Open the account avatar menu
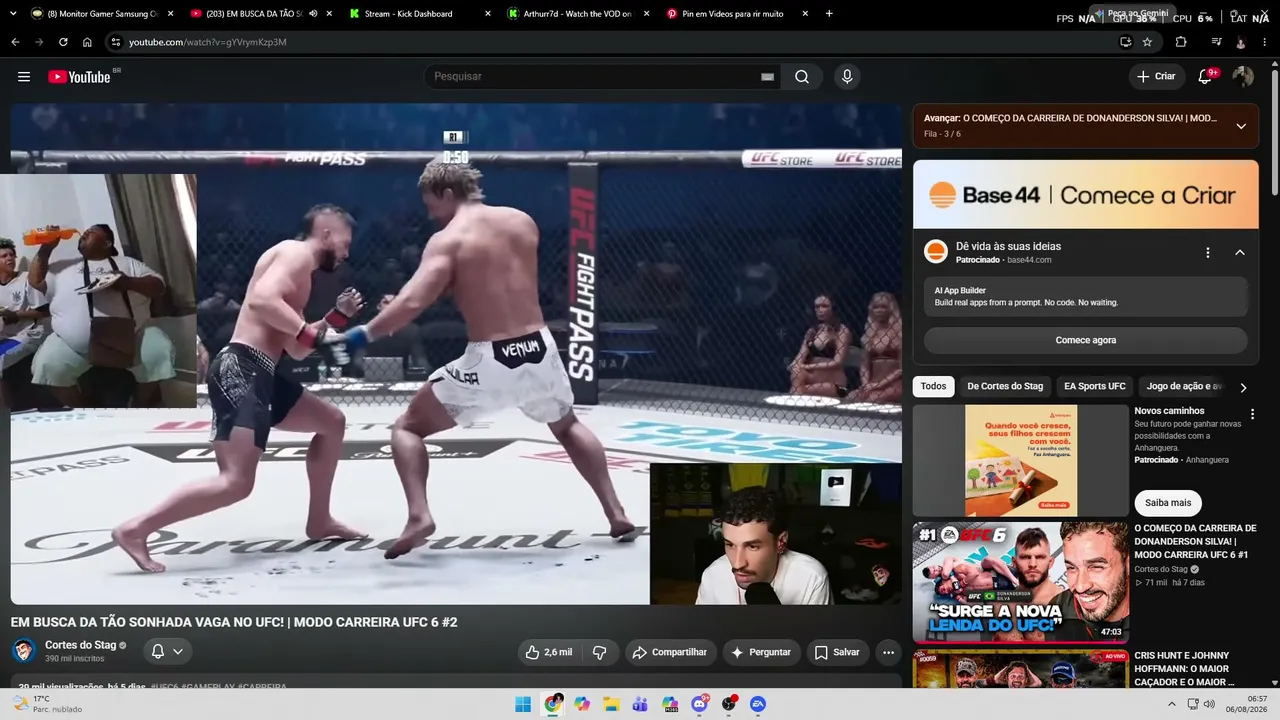 coord(1243,77)
